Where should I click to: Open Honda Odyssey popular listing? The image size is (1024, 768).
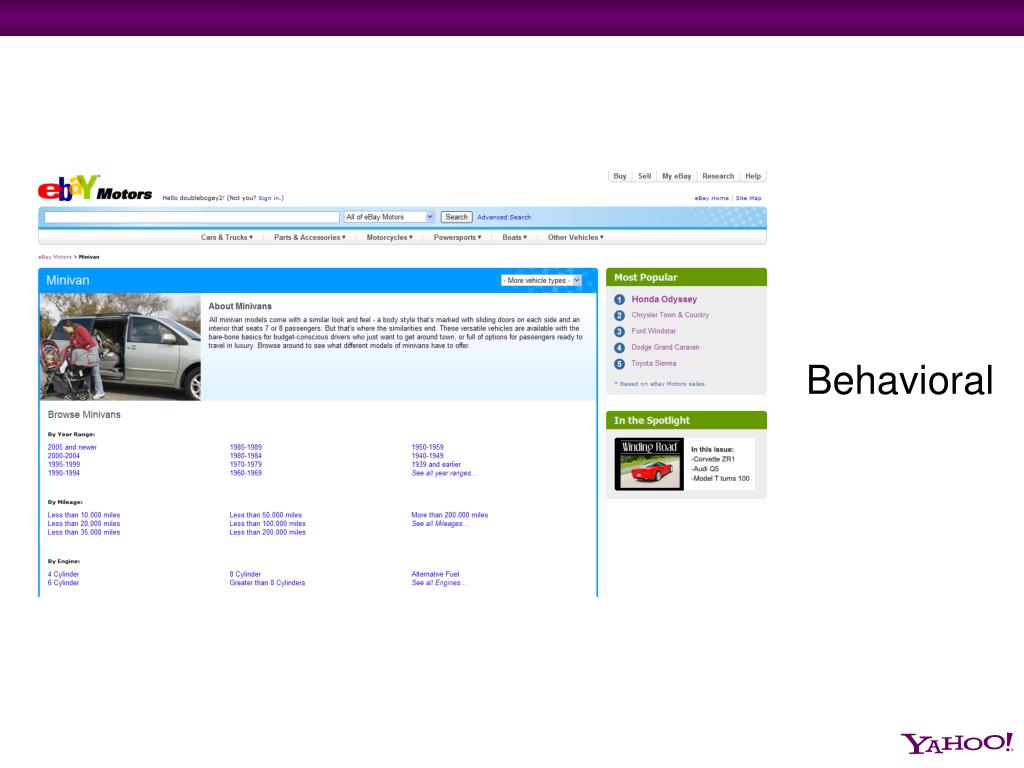[664, 299]
